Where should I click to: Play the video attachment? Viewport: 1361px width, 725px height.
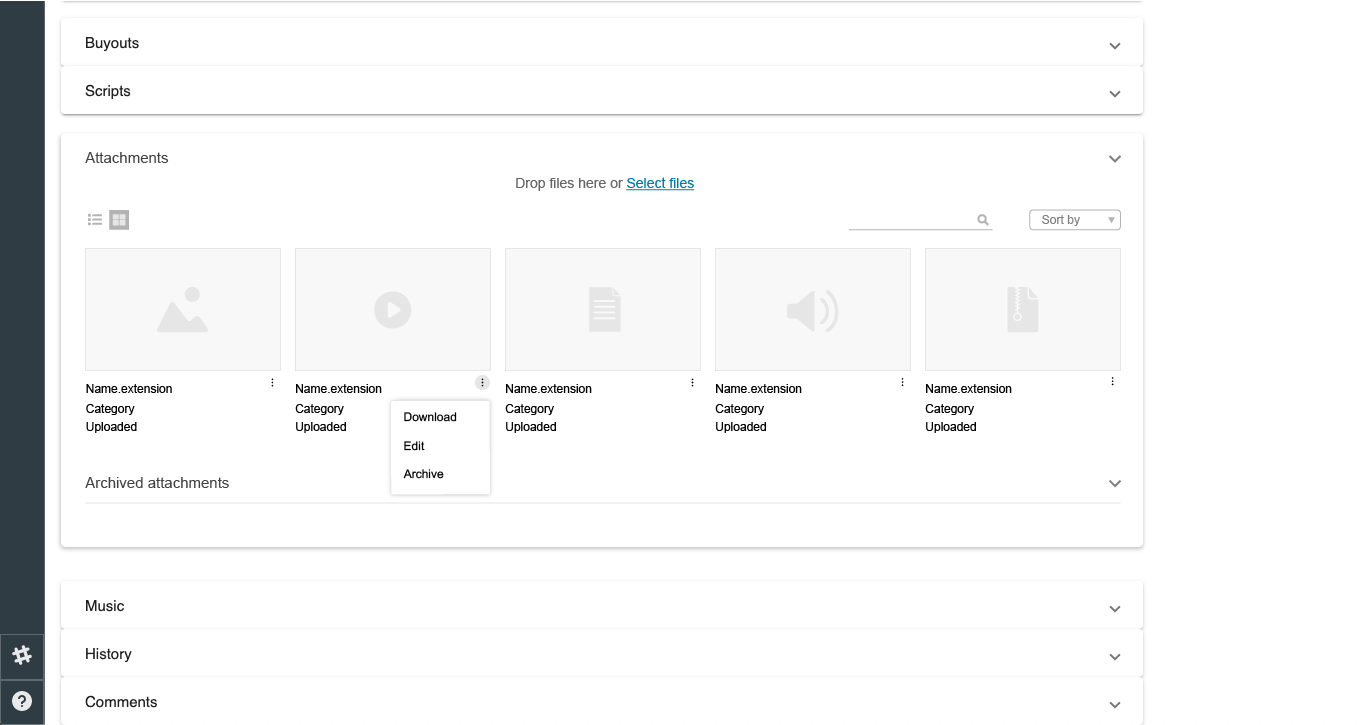(392, 309)
